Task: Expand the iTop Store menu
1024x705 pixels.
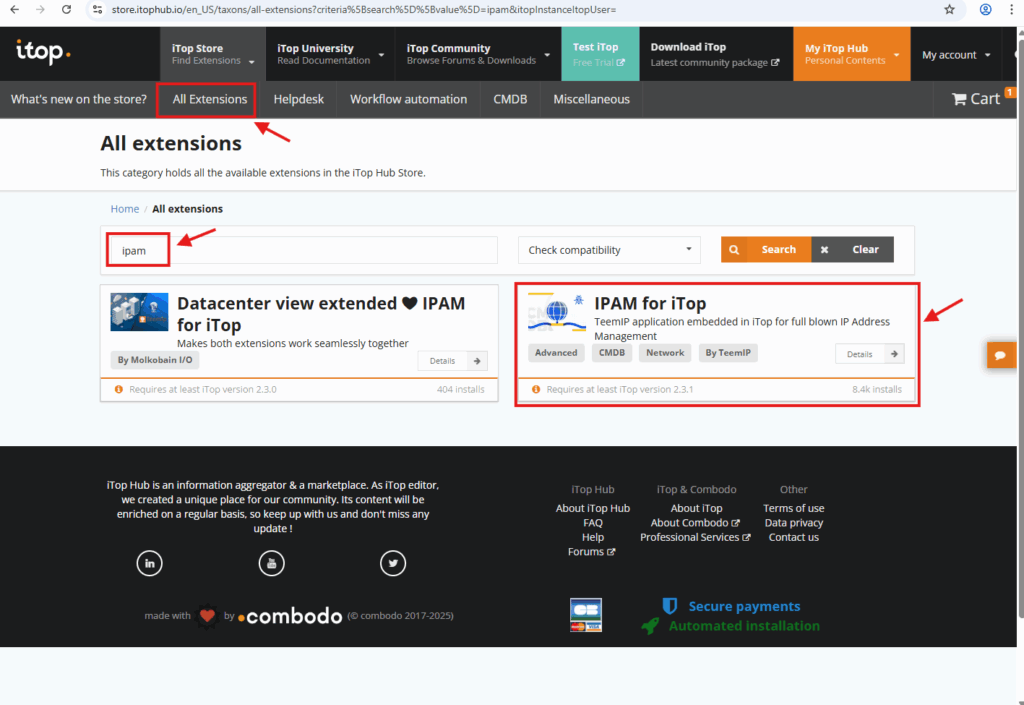Action: point(212,54)
